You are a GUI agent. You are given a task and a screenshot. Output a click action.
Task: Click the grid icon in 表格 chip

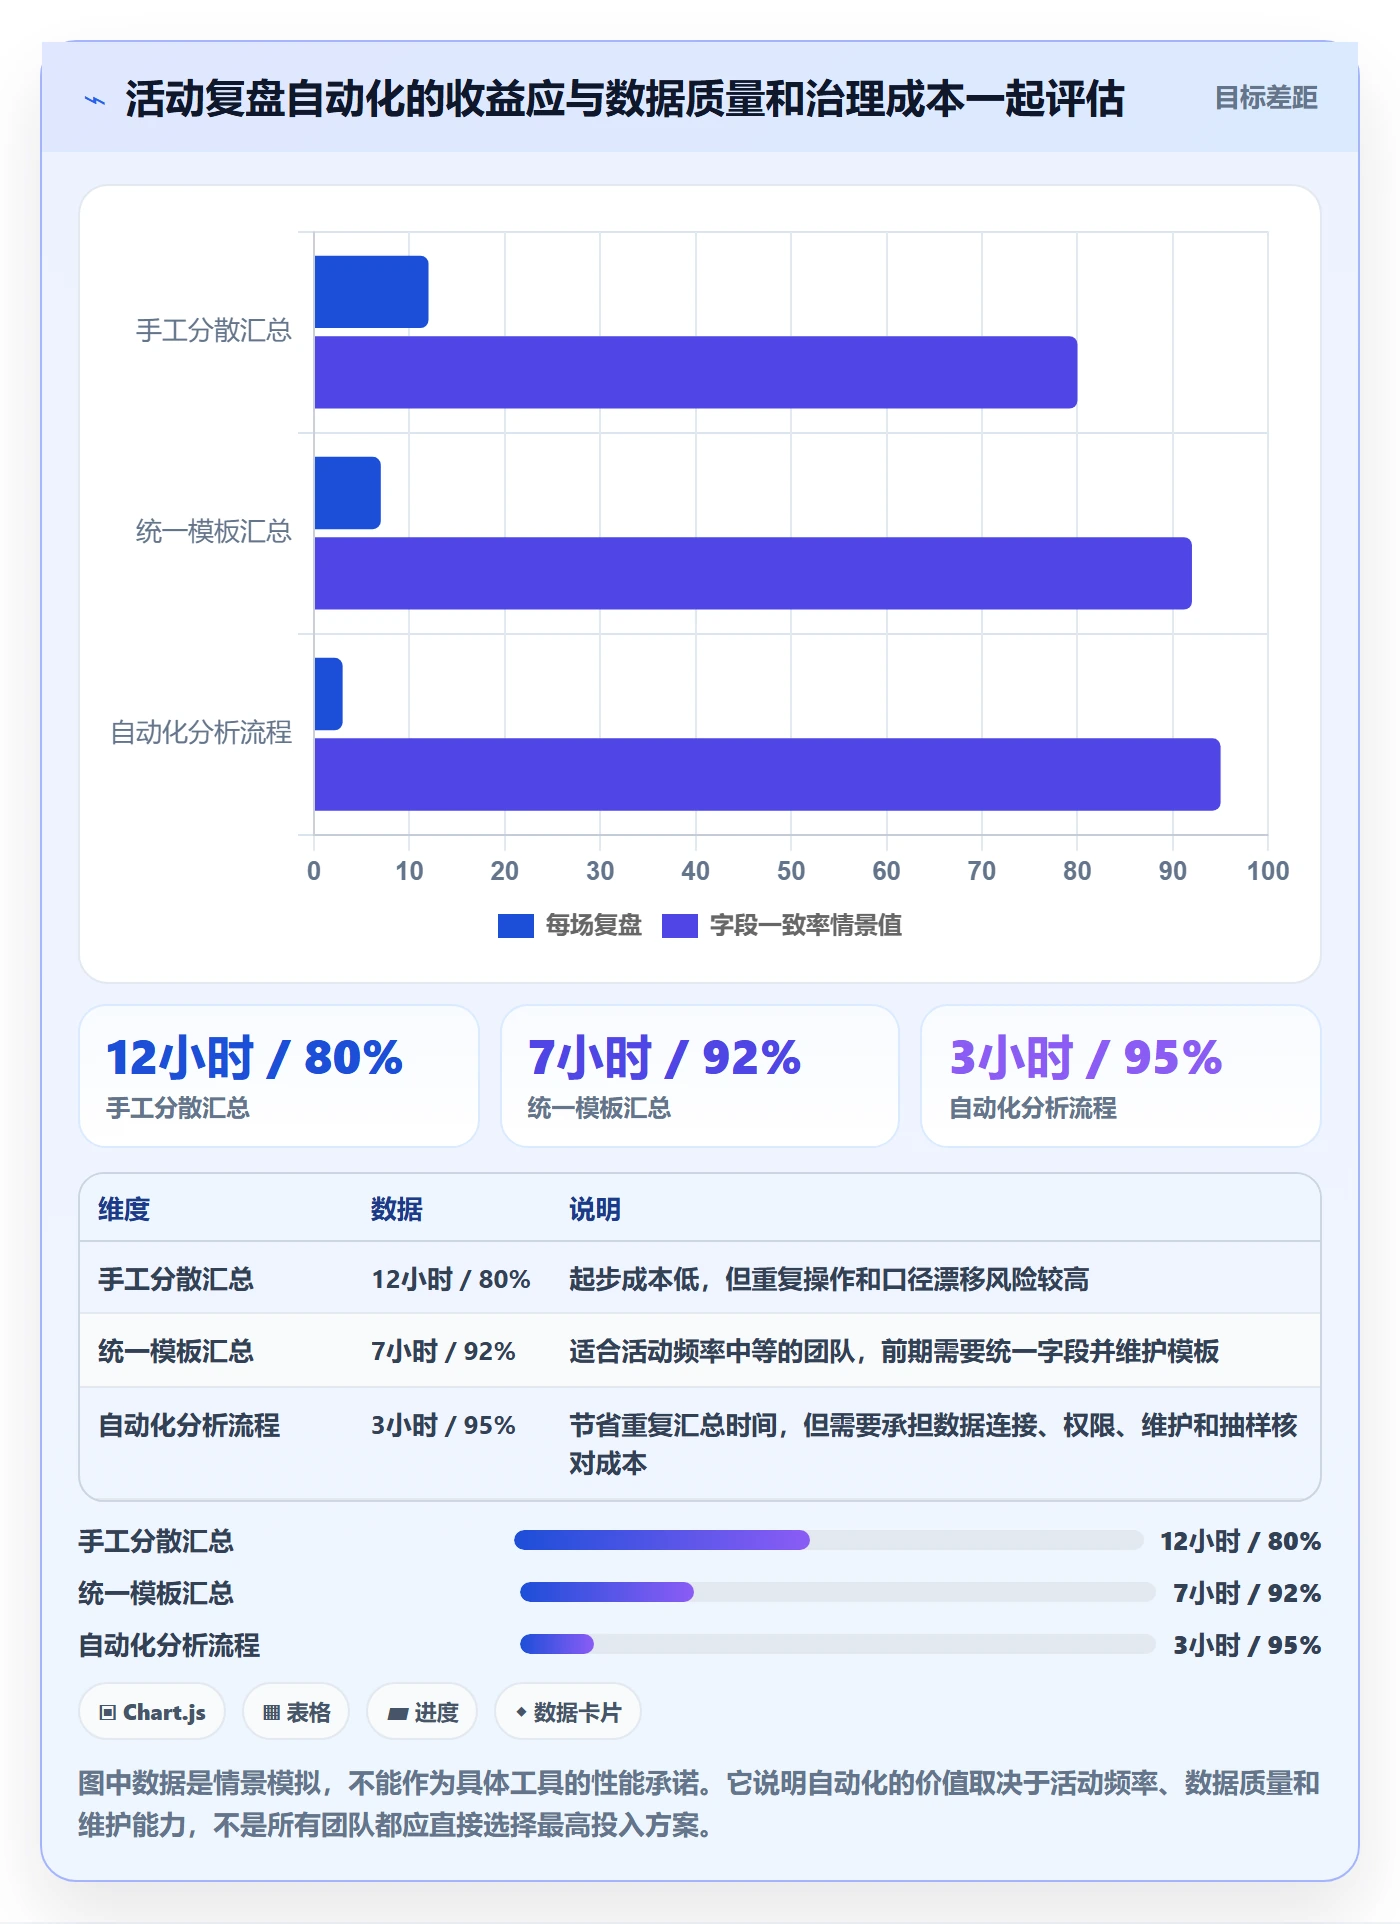[x=271, y=1713]
